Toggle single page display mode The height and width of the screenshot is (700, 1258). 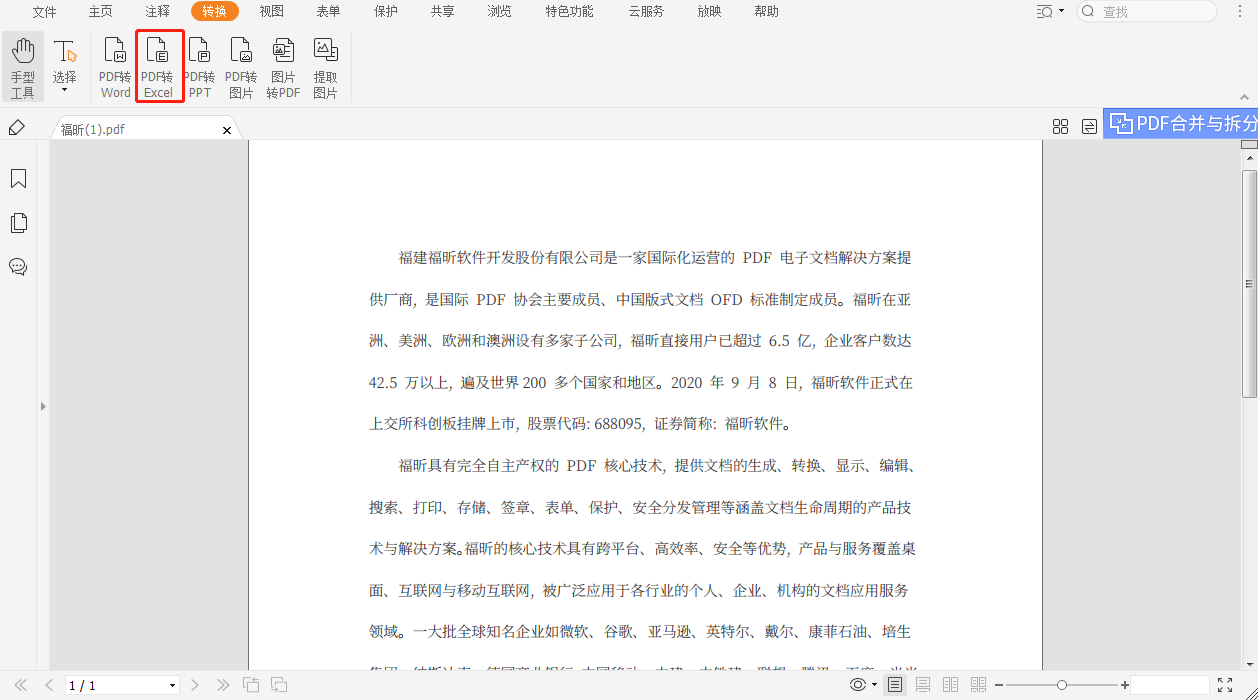895,685
